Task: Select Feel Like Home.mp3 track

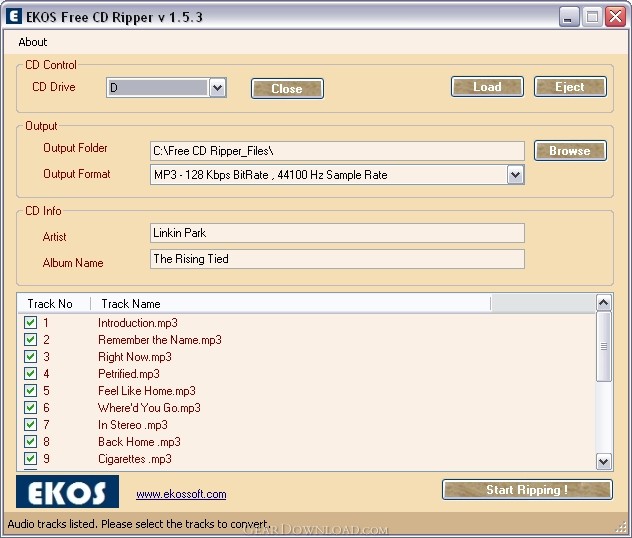Action: click(147, 391)
